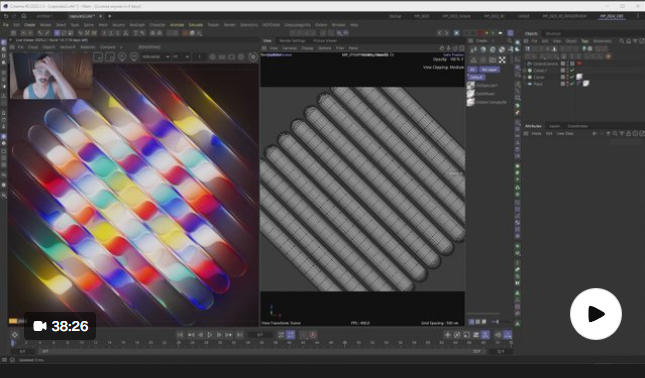Viewport: 645px width, 378px height.
Task: Select the Plane object in the Objects manager
Action: pyautogui.click(x=538, y=83)
